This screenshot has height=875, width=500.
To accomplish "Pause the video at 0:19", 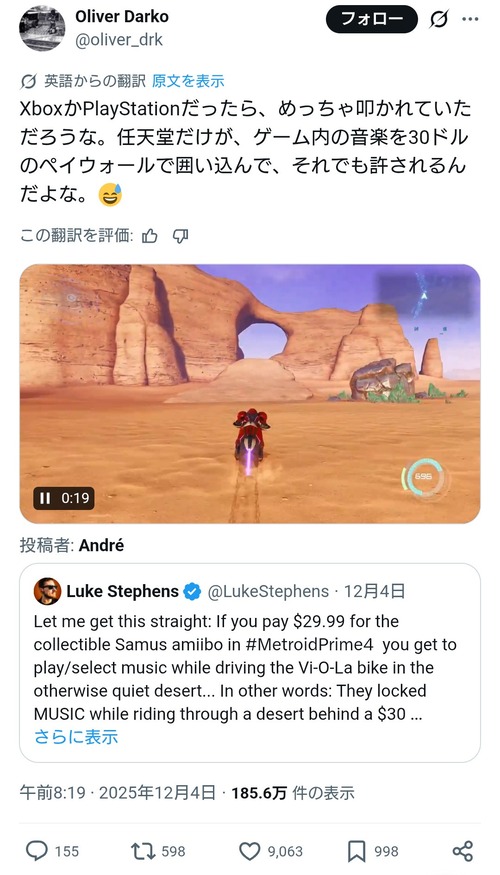I will (x=45, y=498).
